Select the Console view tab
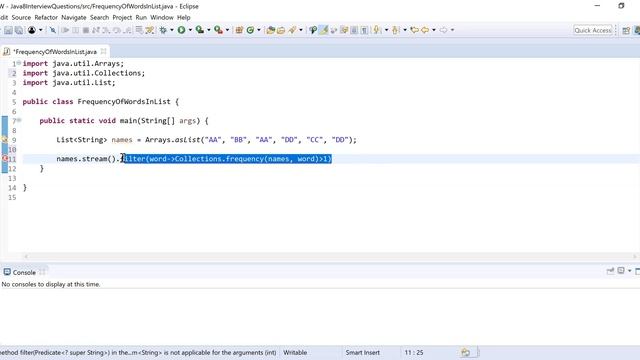 [x=24, y=272]
